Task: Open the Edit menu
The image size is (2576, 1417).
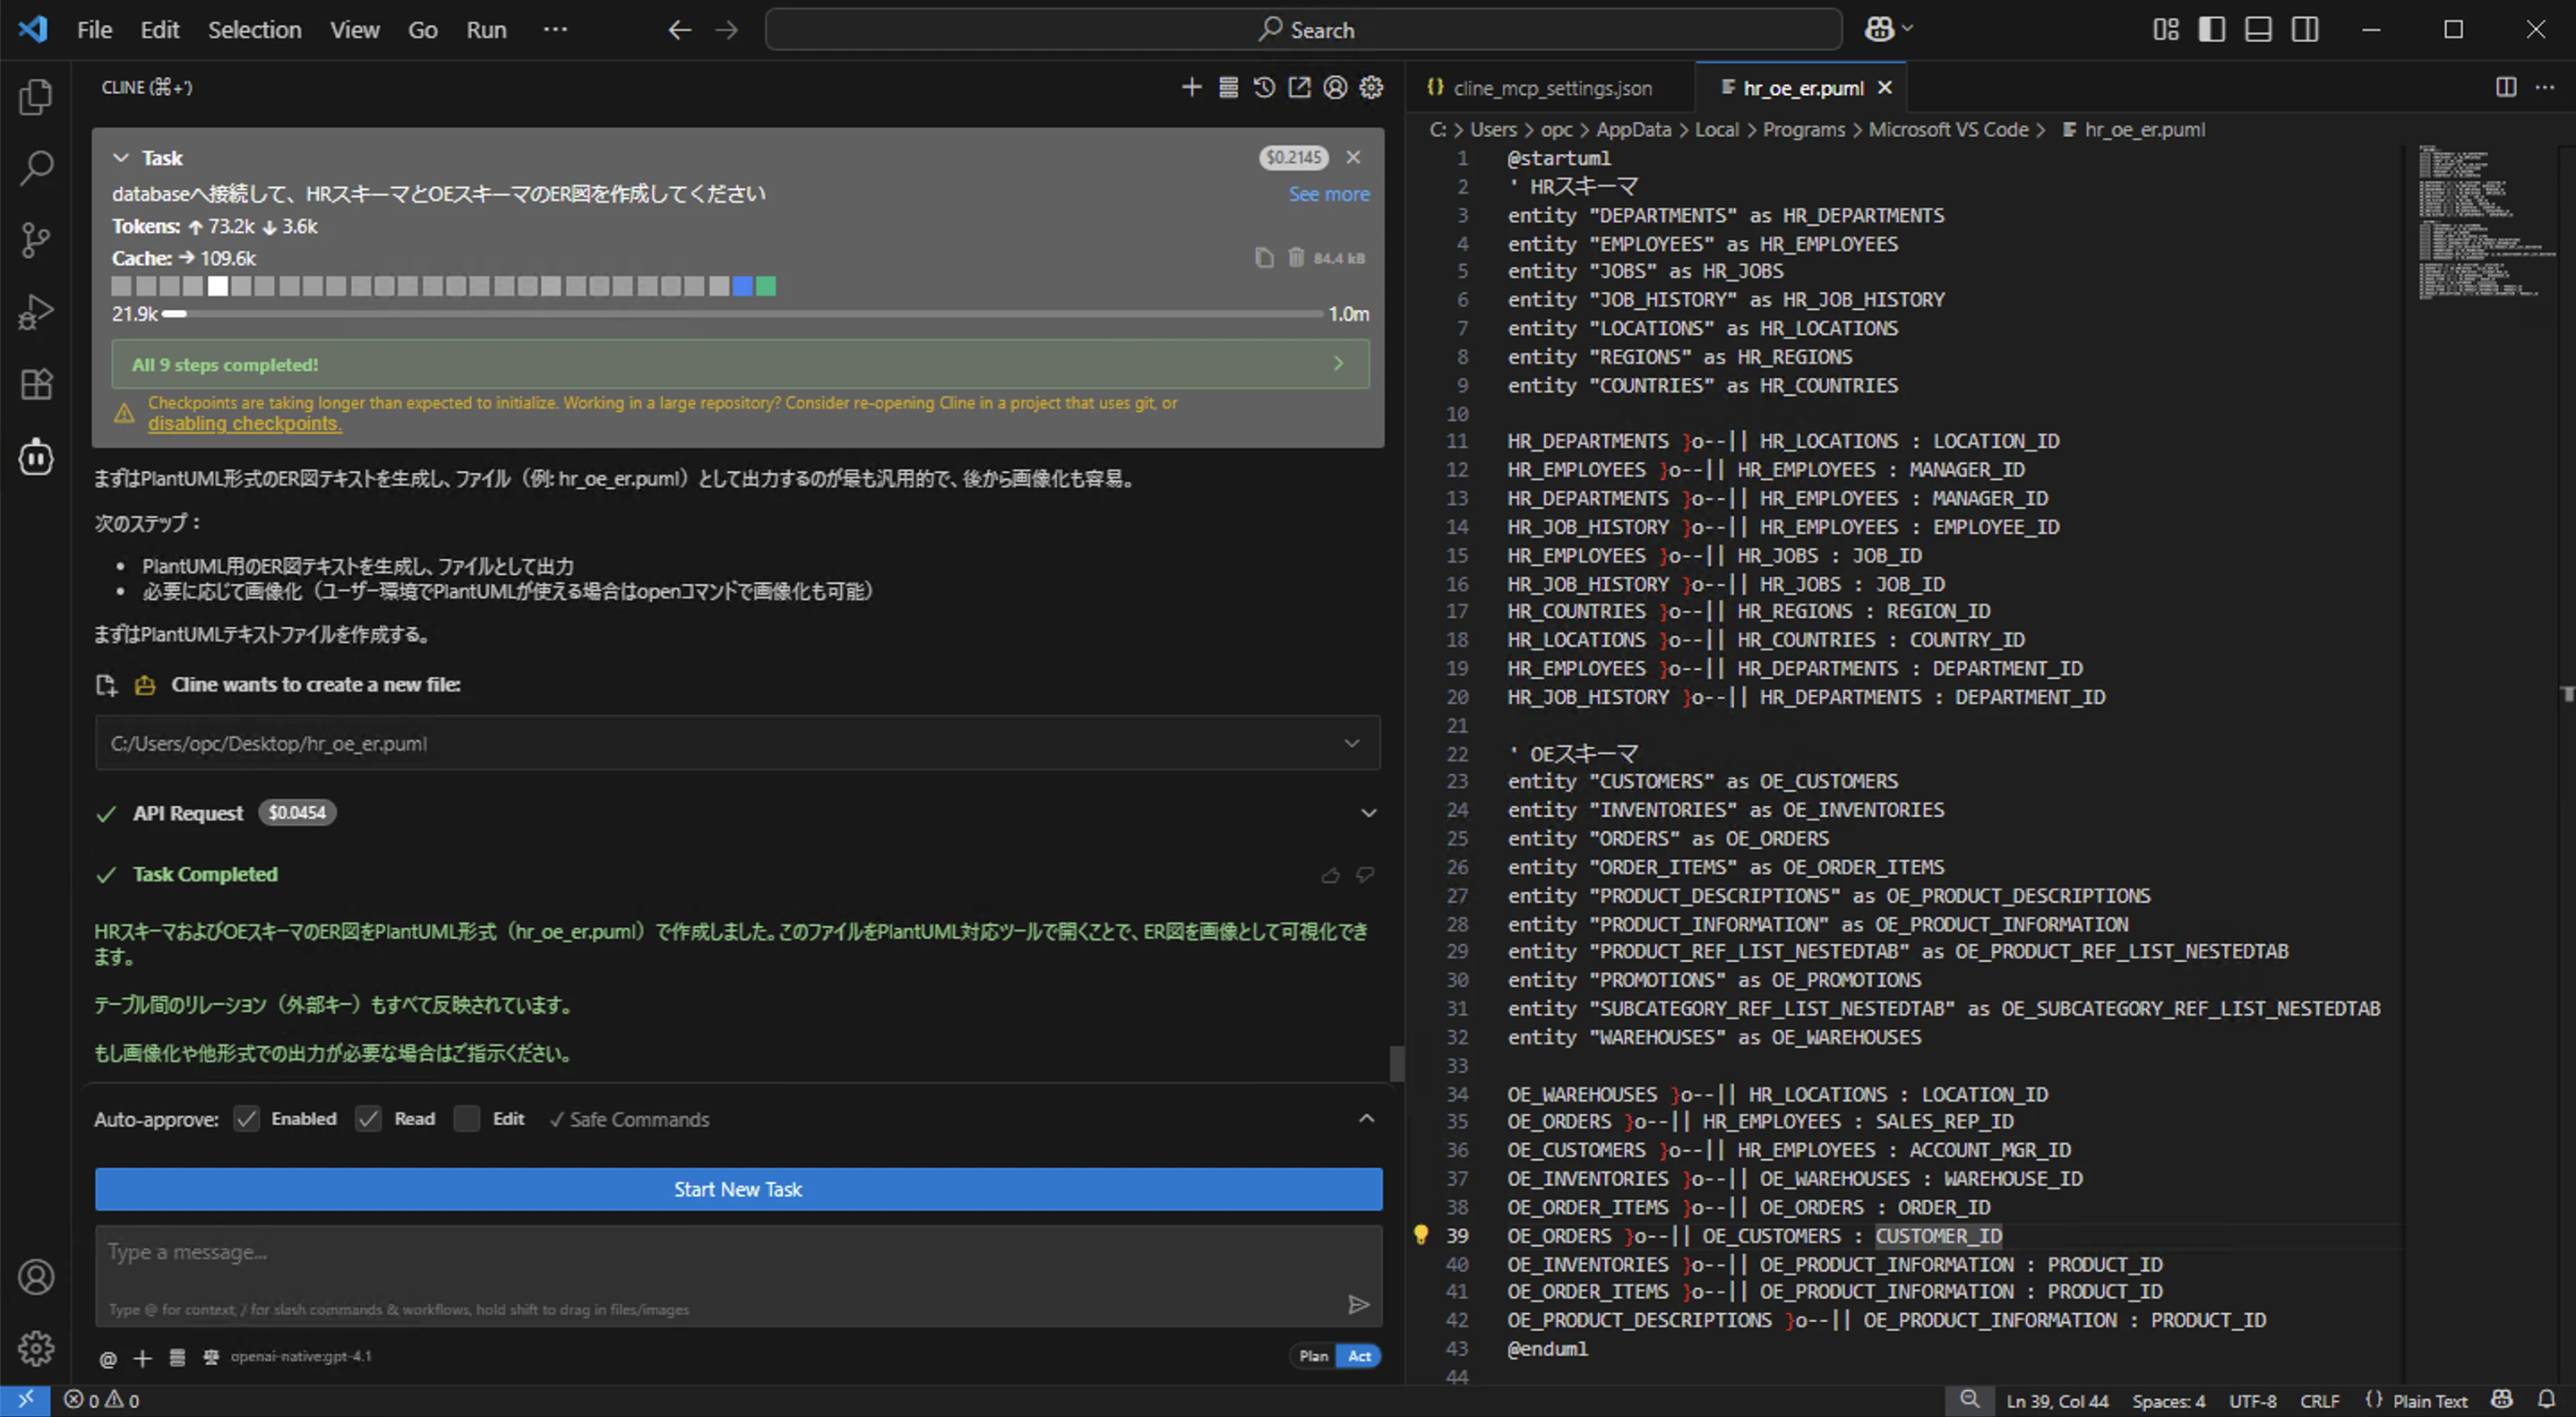Action: [x=159, y=30]
